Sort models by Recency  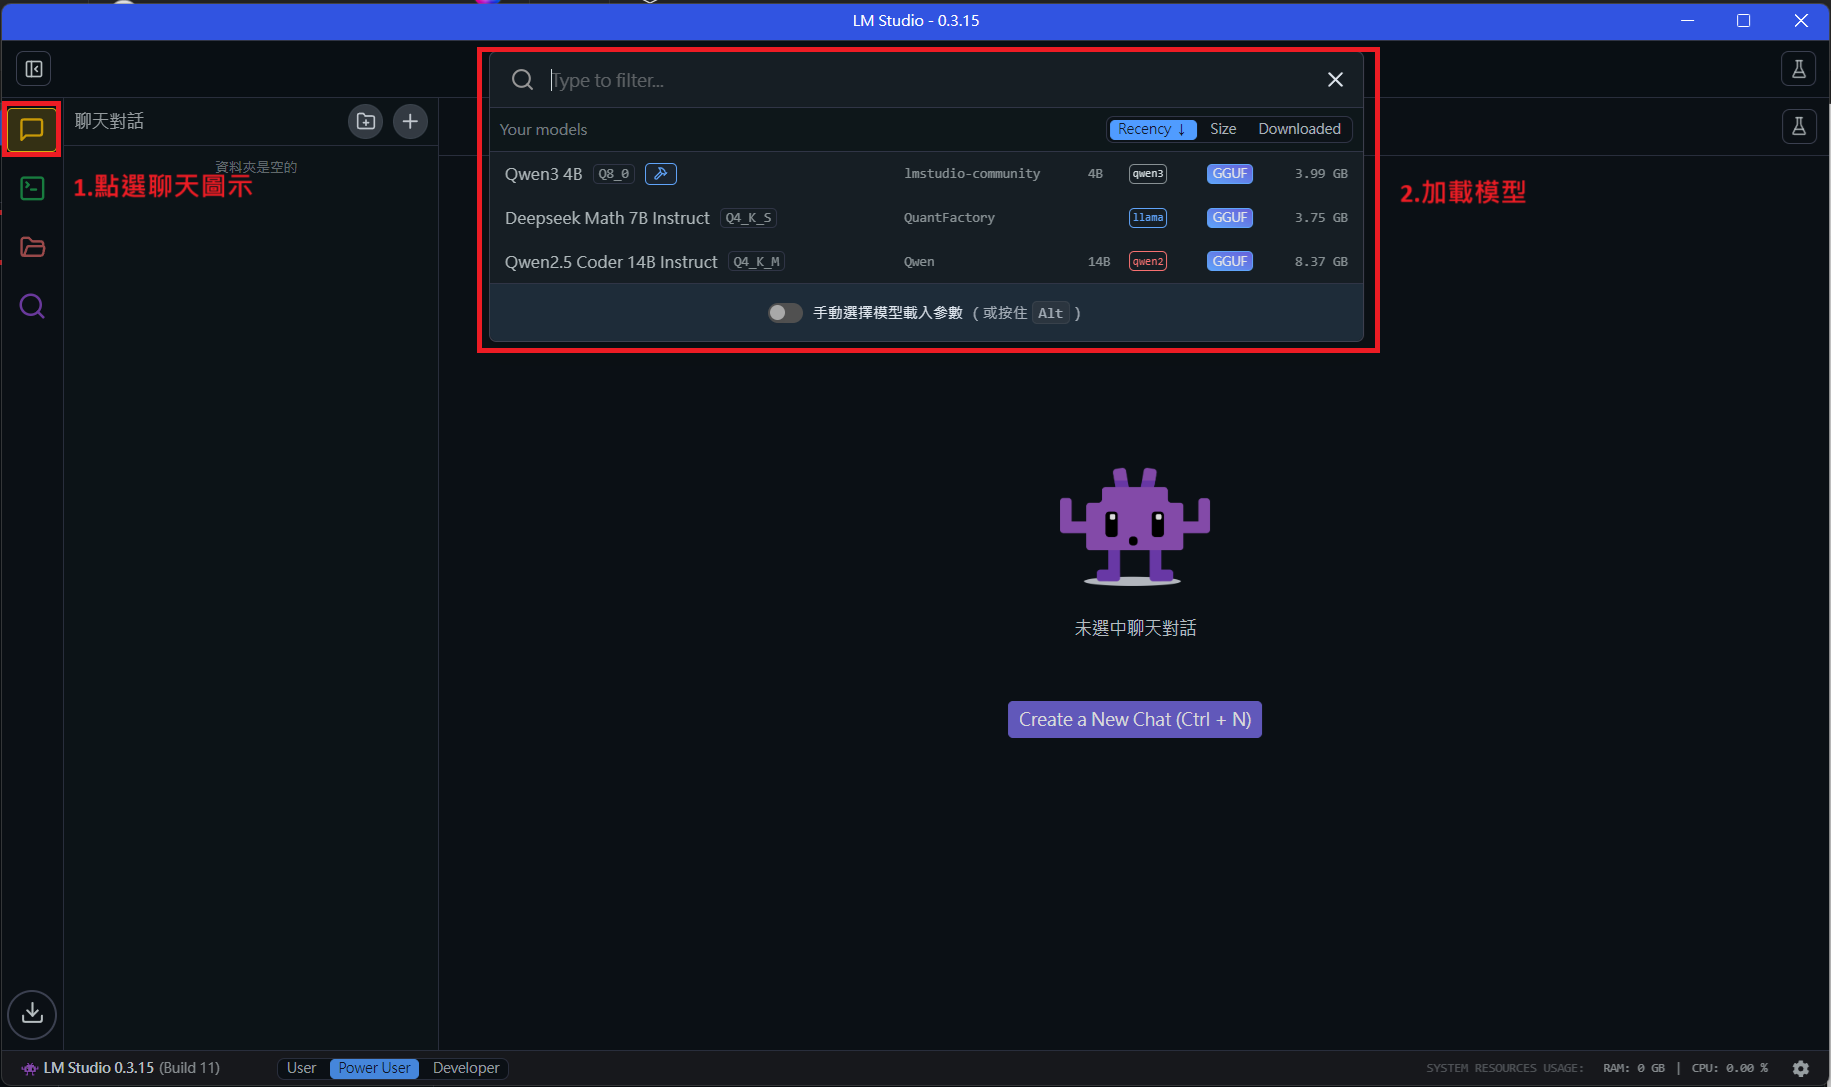(x=1151, y=129)
